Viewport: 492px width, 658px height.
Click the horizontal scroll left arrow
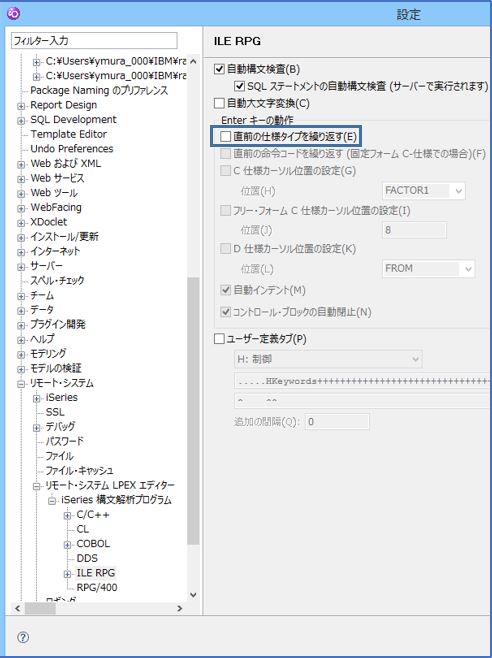coord(18,608)
